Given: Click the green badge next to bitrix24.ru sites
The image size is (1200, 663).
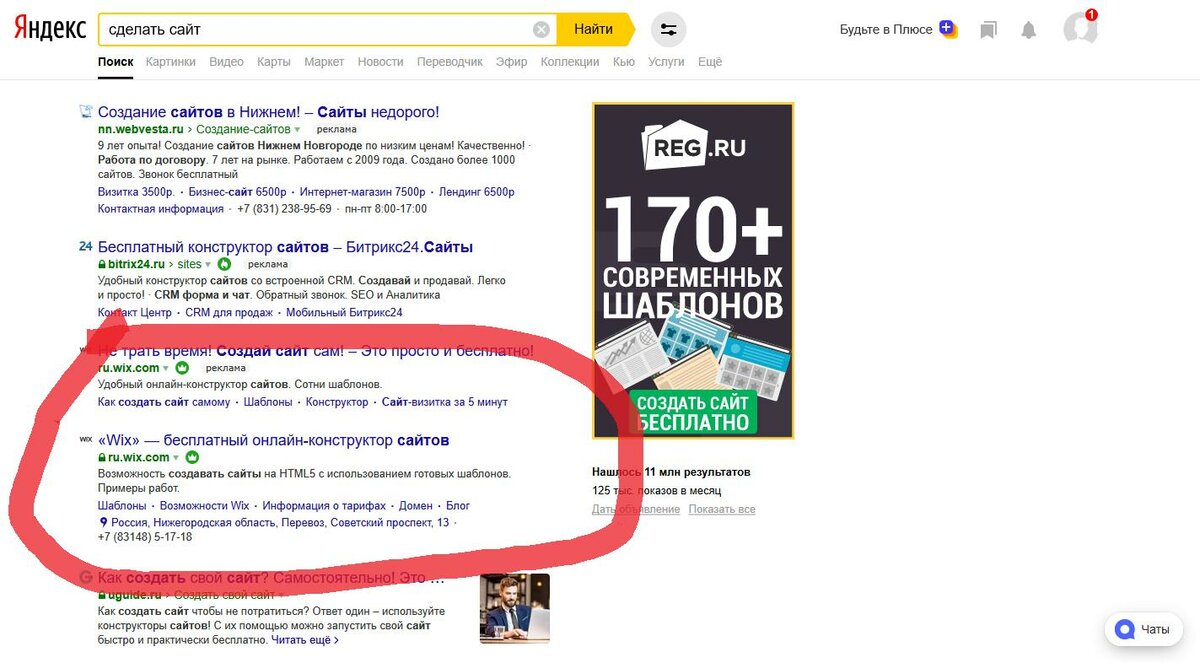Looking at the screenshot, I should (224, 264).
